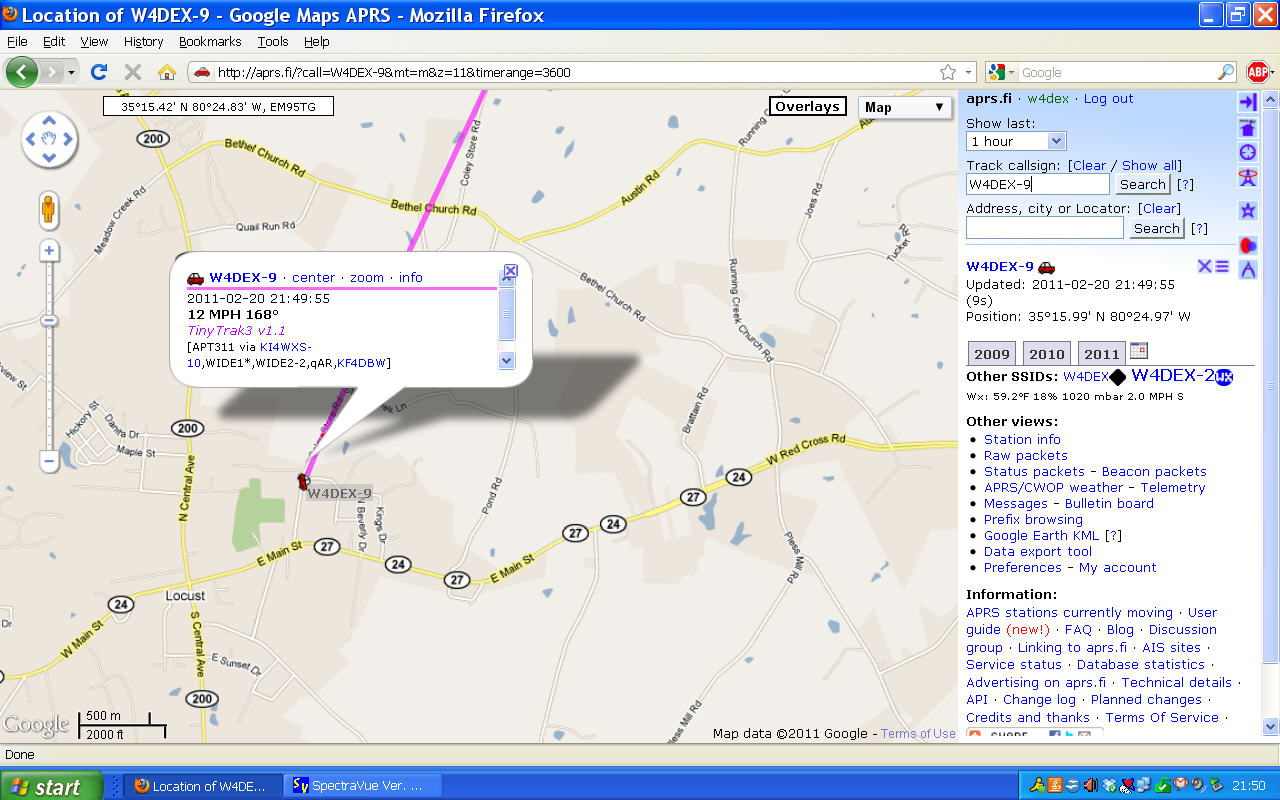Image resolution: width=1280 pixels, height=800 pixels.
Task: Click the Firefox forward arrow button
Action: pos(52,72)
